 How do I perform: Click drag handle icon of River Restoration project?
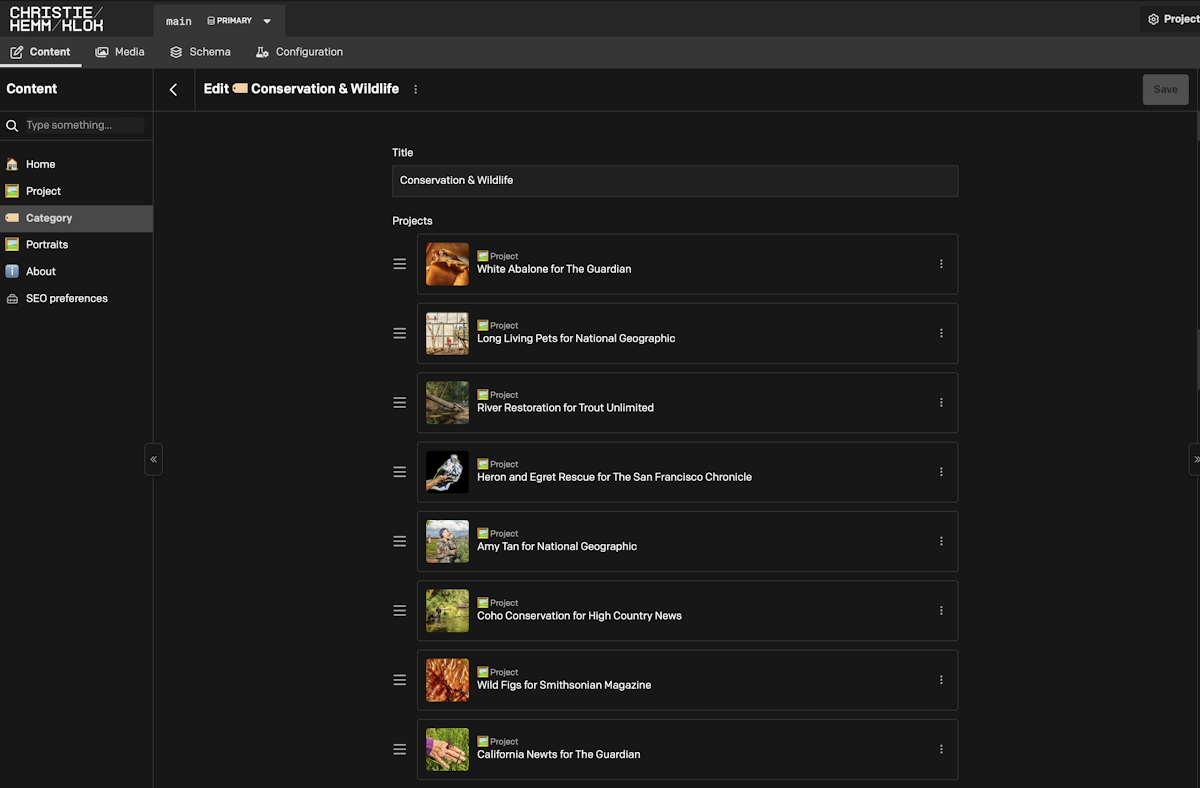click(400, 403)
